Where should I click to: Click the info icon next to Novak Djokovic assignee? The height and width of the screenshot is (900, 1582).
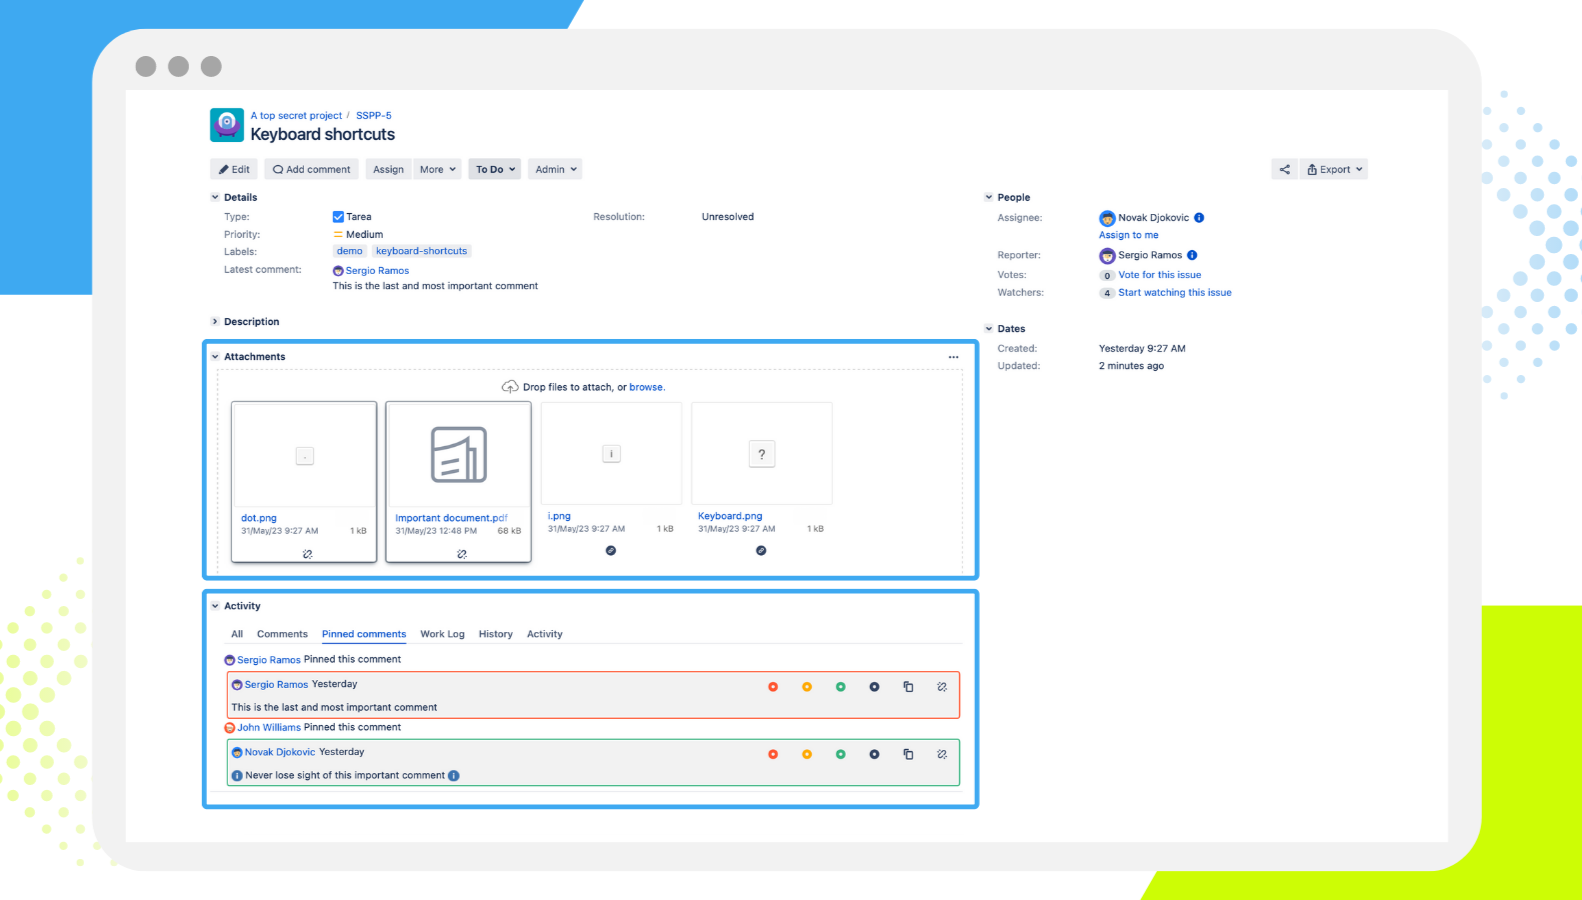pos(1199,218)
